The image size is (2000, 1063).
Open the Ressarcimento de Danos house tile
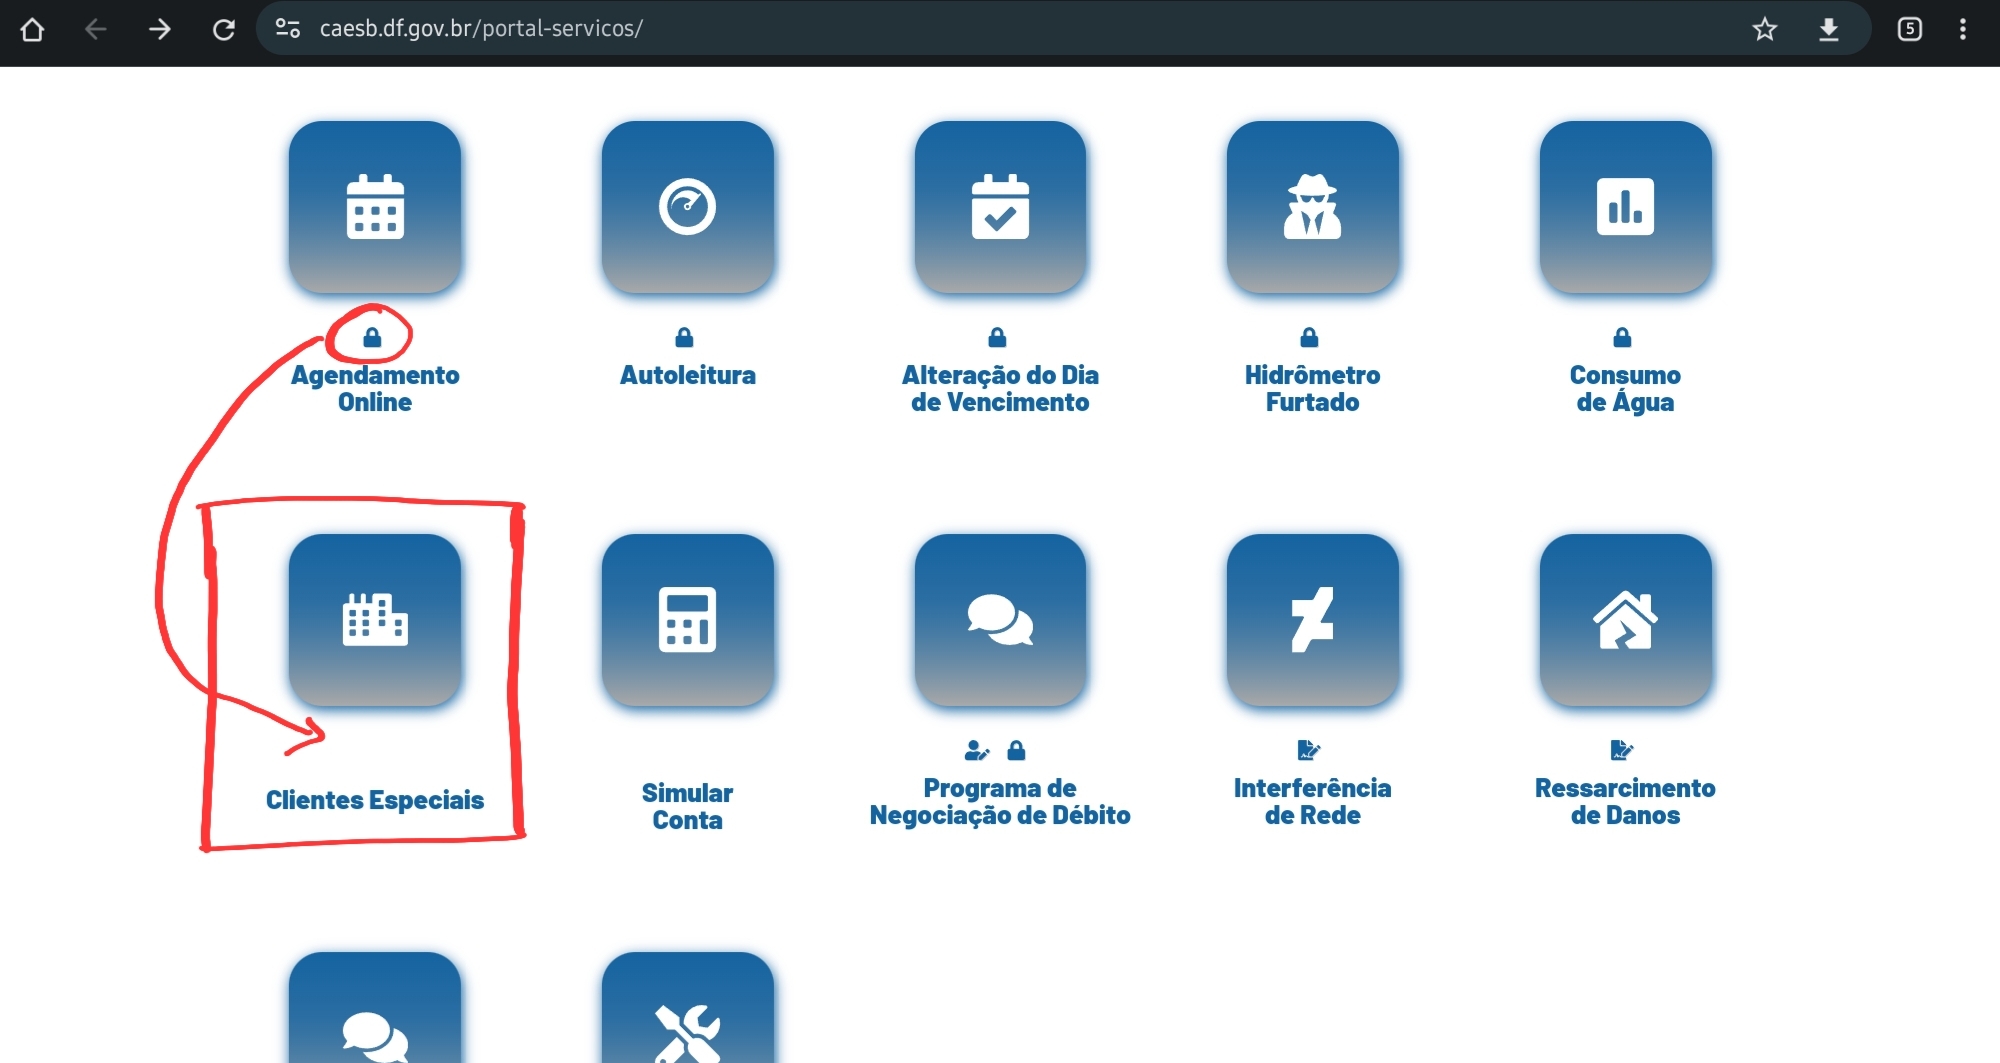pos(1626,620)
